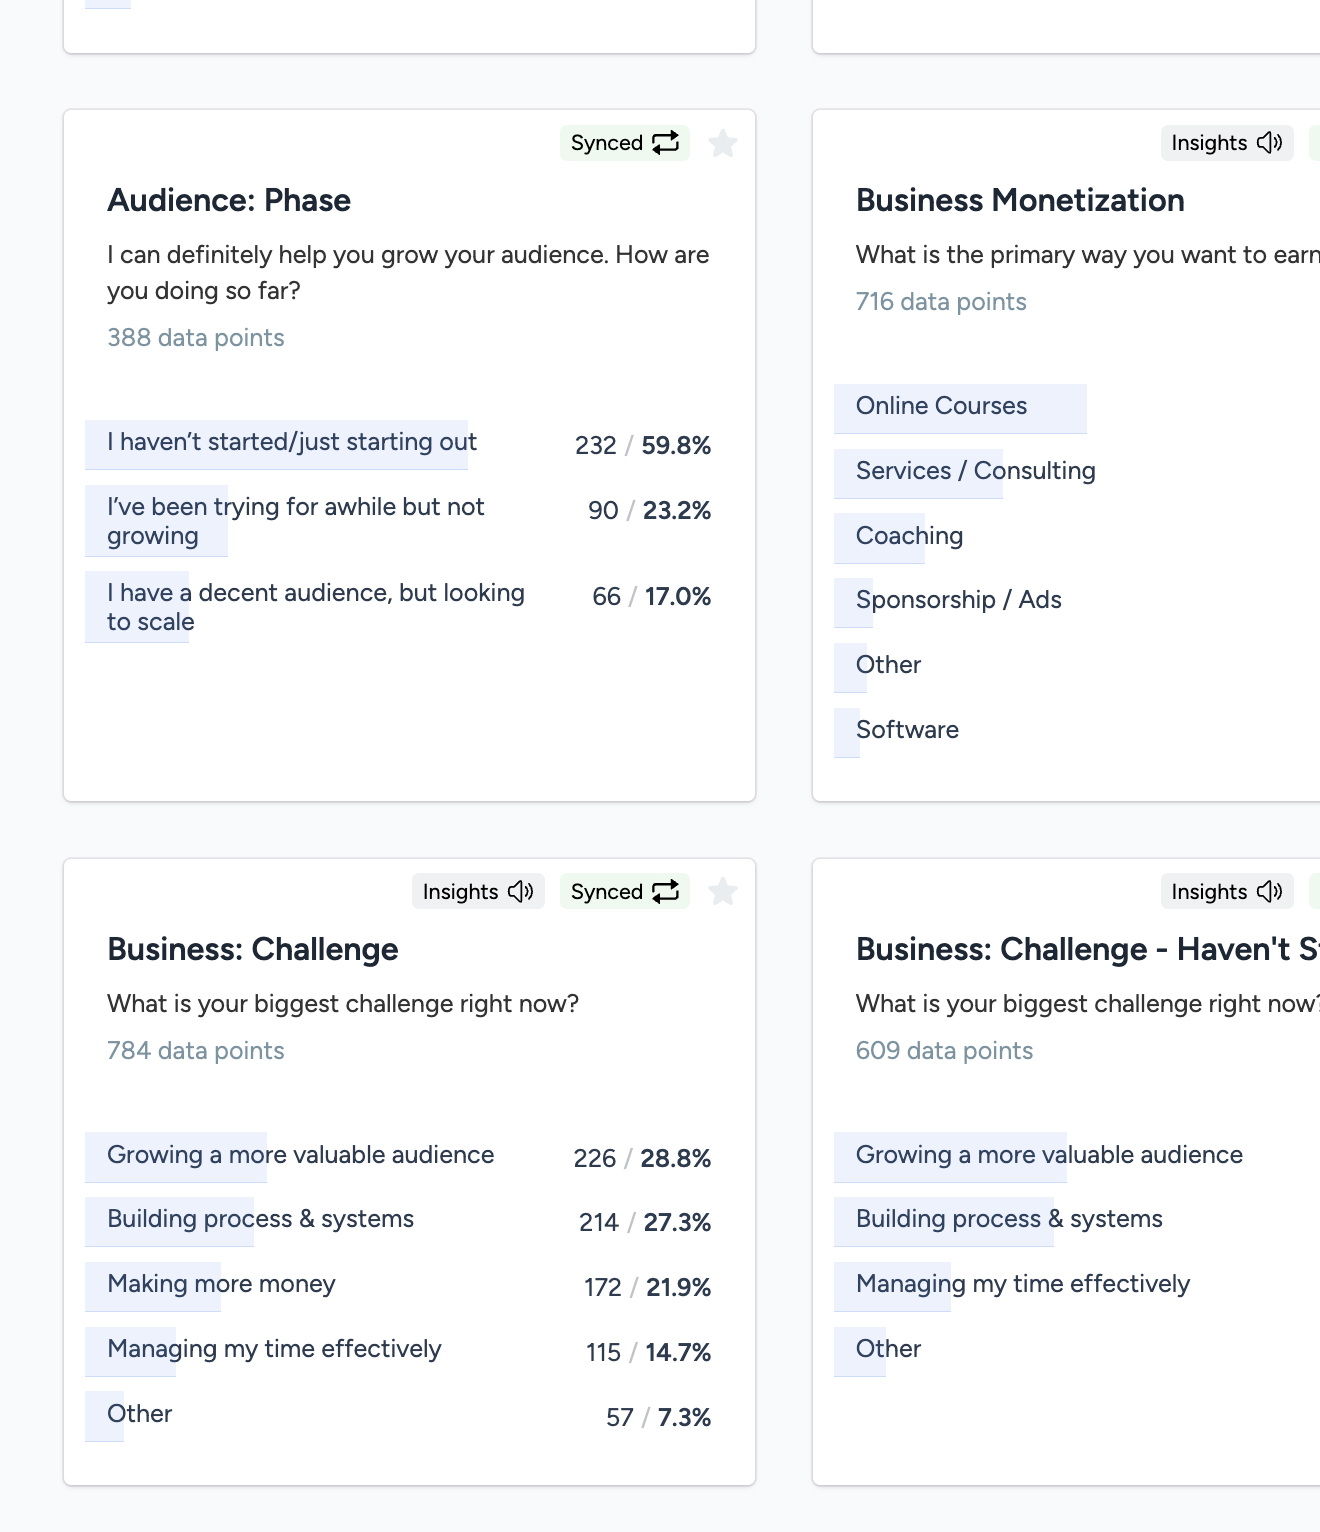The image size is (1320, 1532).
Task: Select "I haven't started/just starting out" answer
Action: pyautogui.click(x=292, y=442)
